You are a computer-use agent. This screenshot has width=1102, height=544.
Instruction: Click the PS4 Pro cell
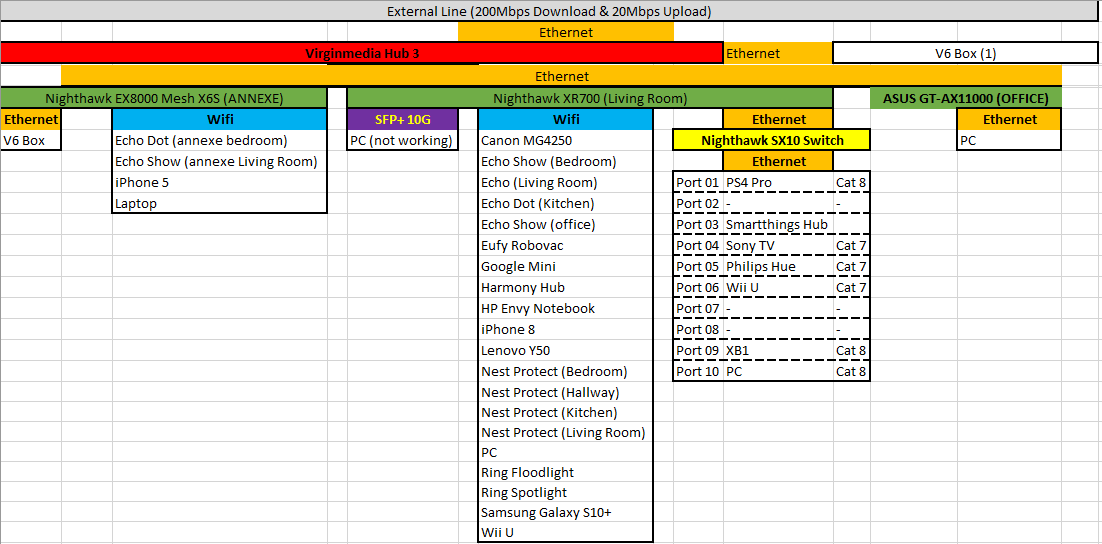click(x=778, y=183)
